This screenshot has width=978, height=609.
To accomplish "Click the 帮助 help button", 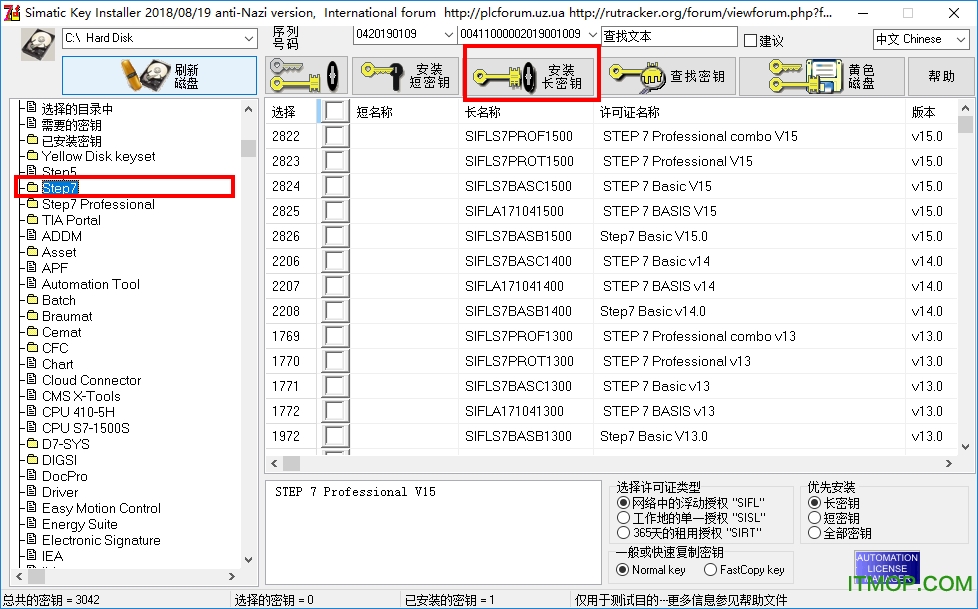I will 939,75.
